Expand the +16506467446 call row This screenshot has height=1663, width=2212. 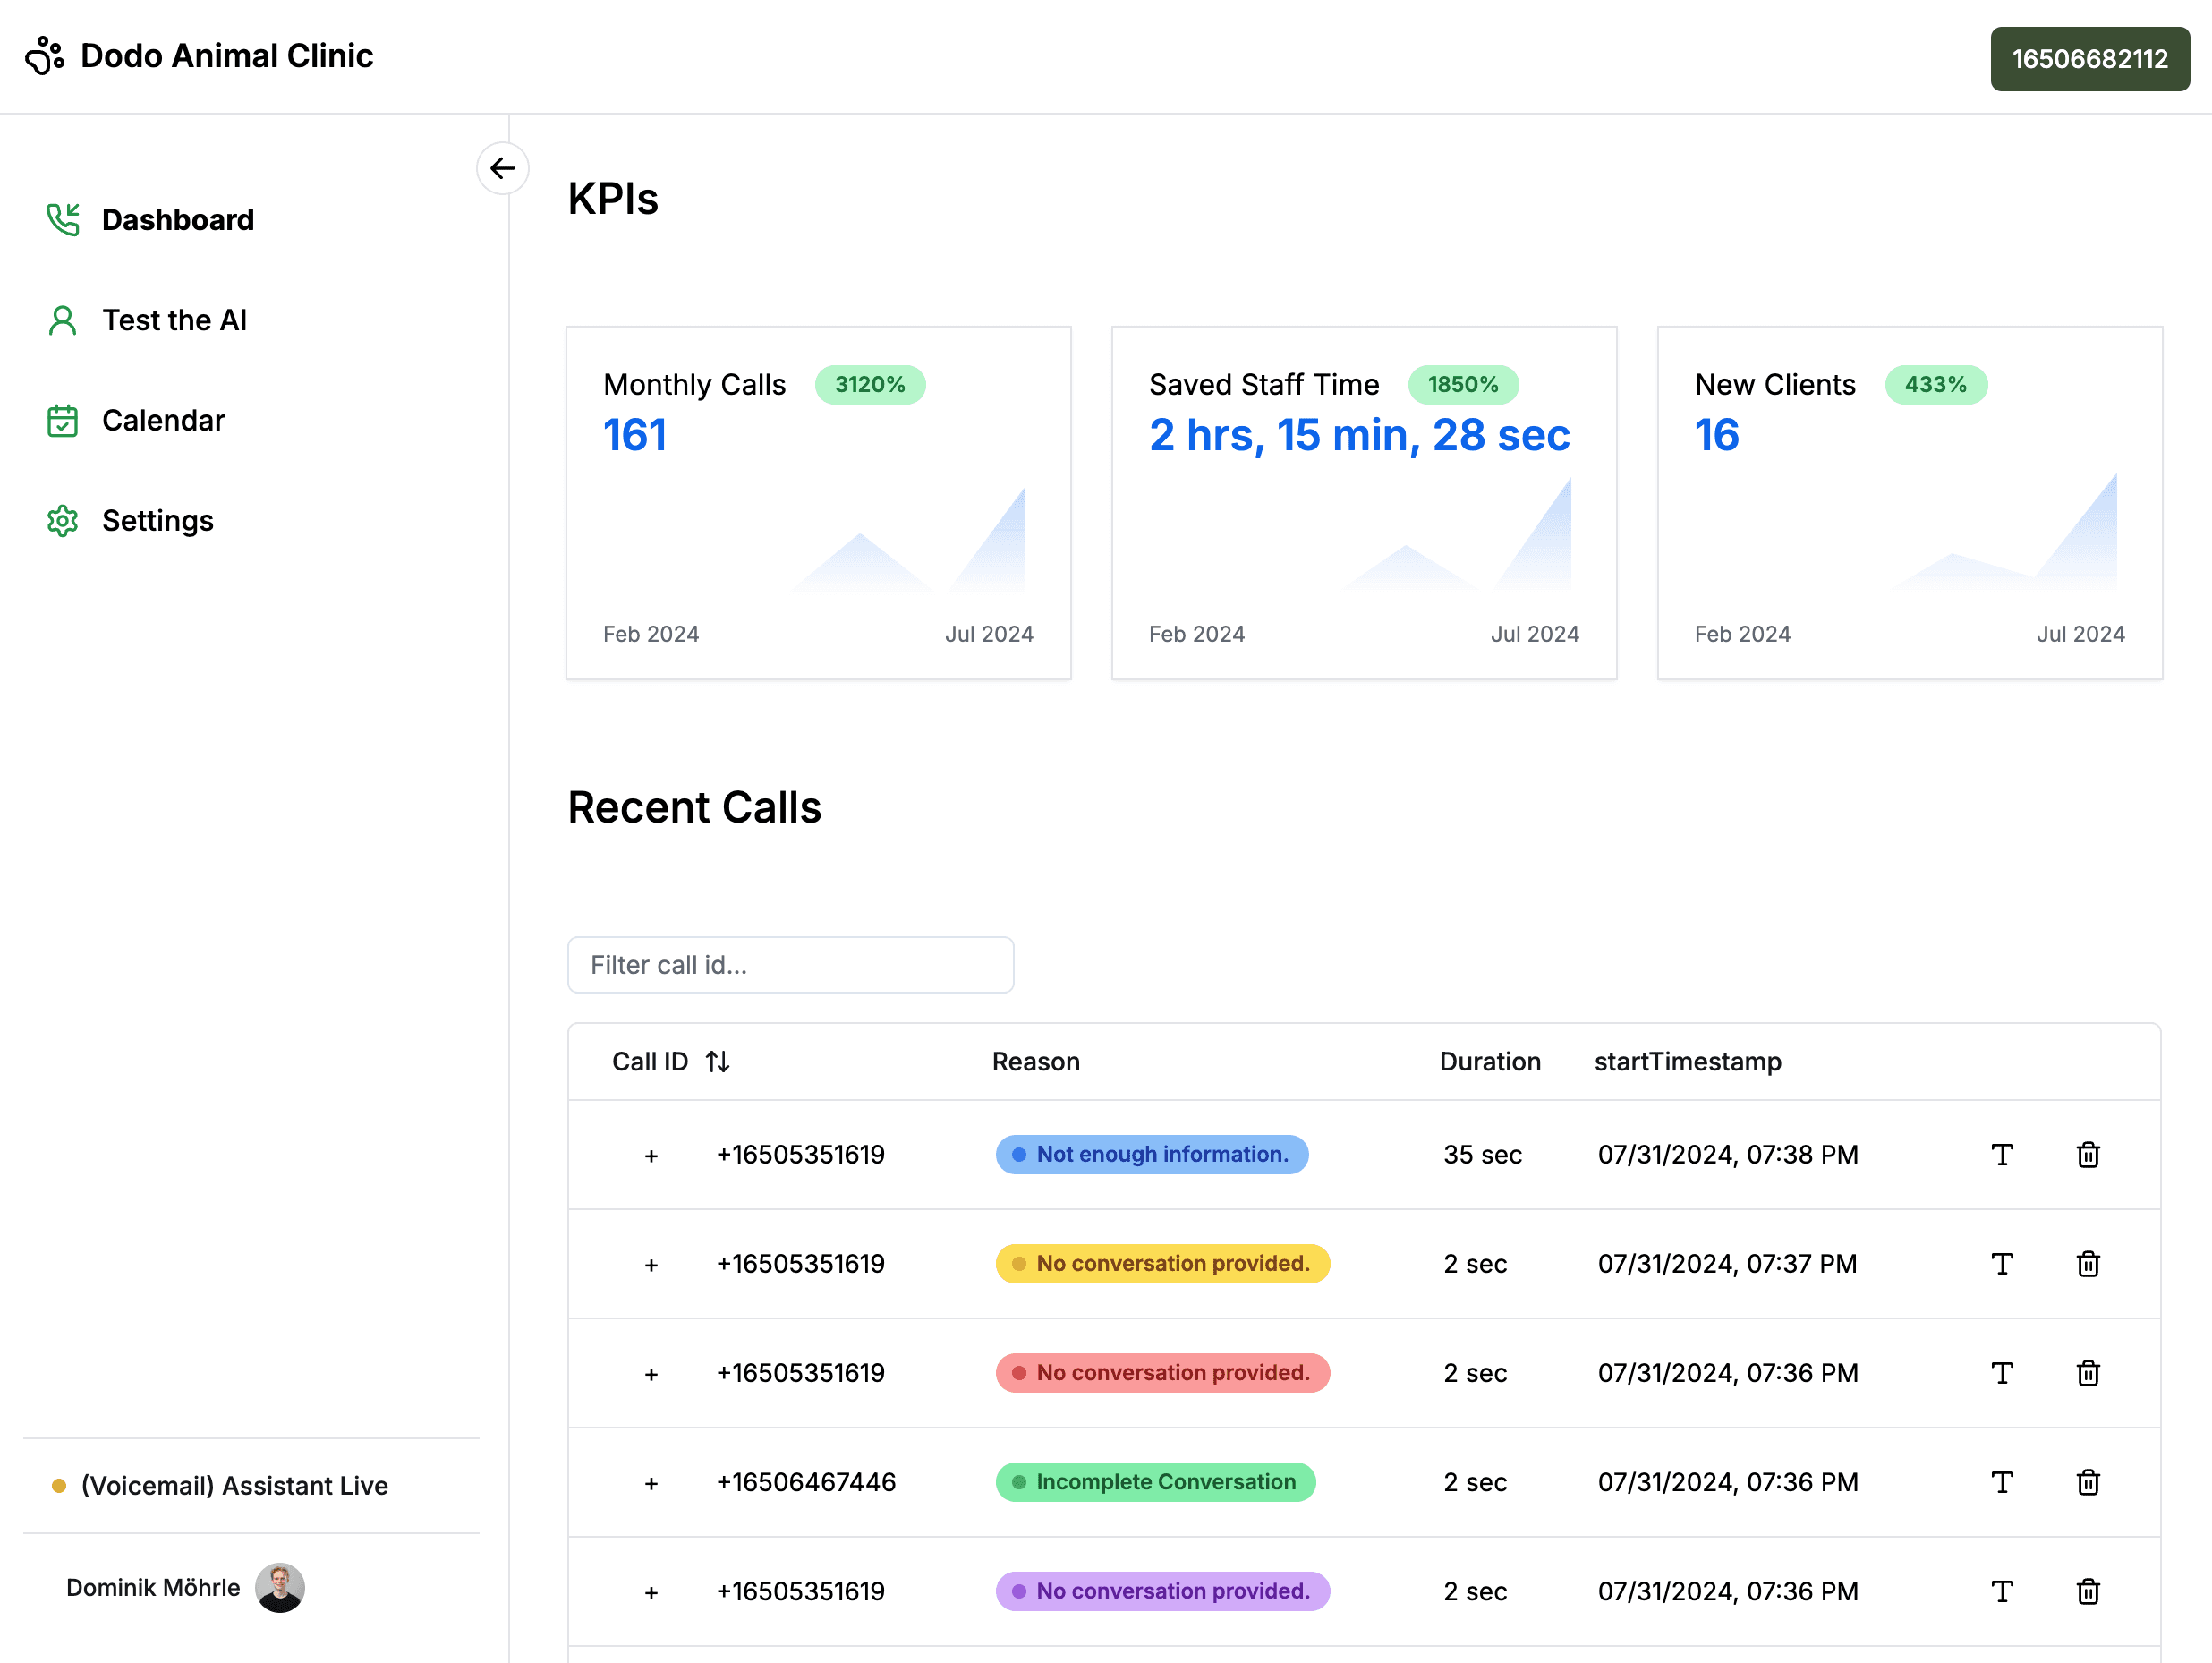(x=651, y=1483)
